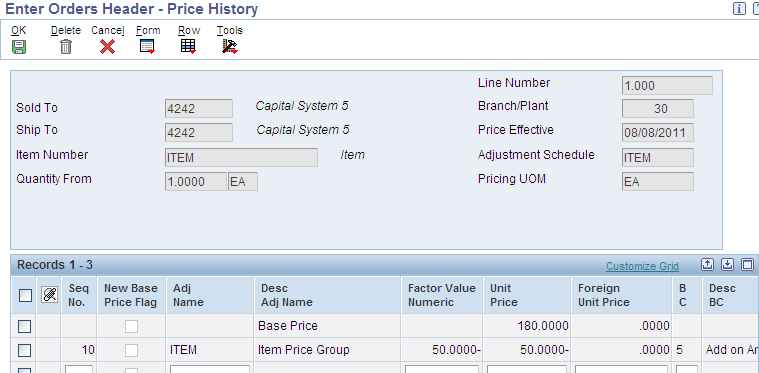Click the Line Number field 1.000
The width and height of the screenshot is (759, 373).
tap(667, 86)
